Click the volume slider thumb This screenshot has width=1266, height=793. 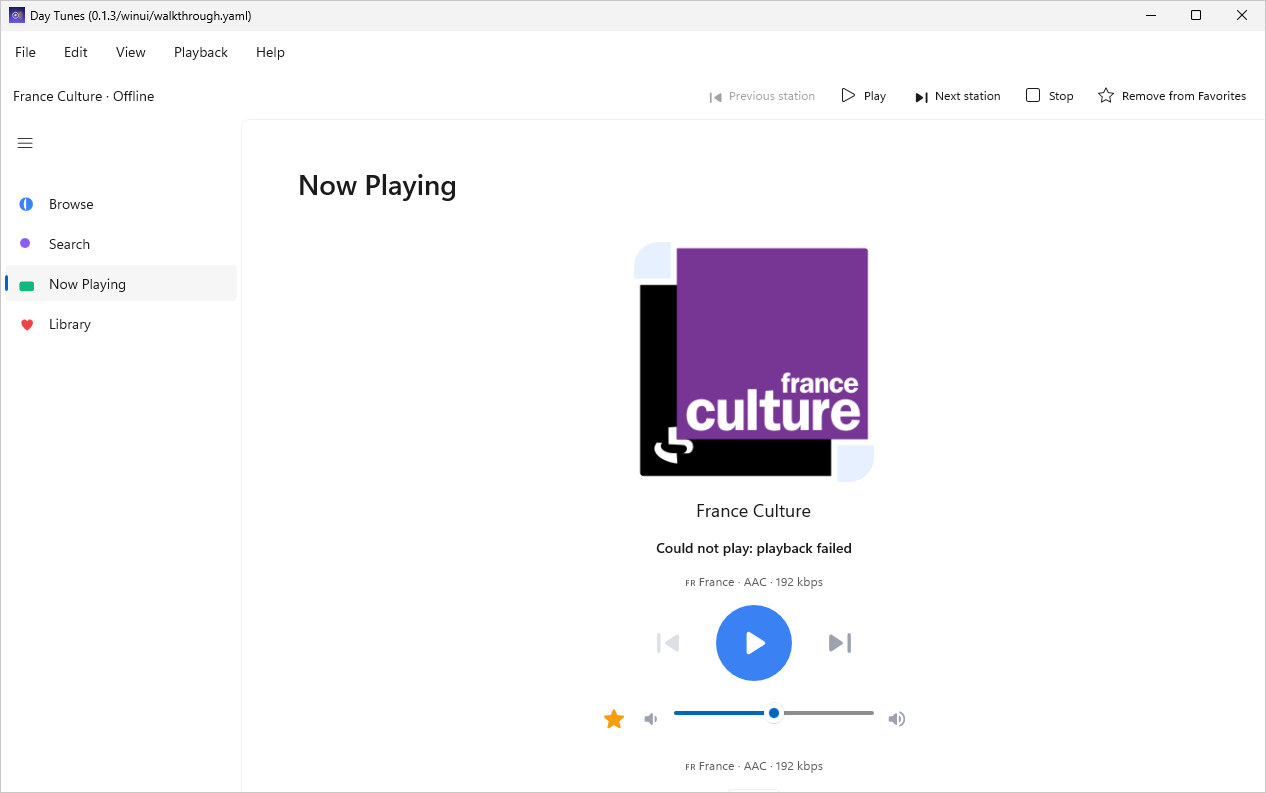774,713
